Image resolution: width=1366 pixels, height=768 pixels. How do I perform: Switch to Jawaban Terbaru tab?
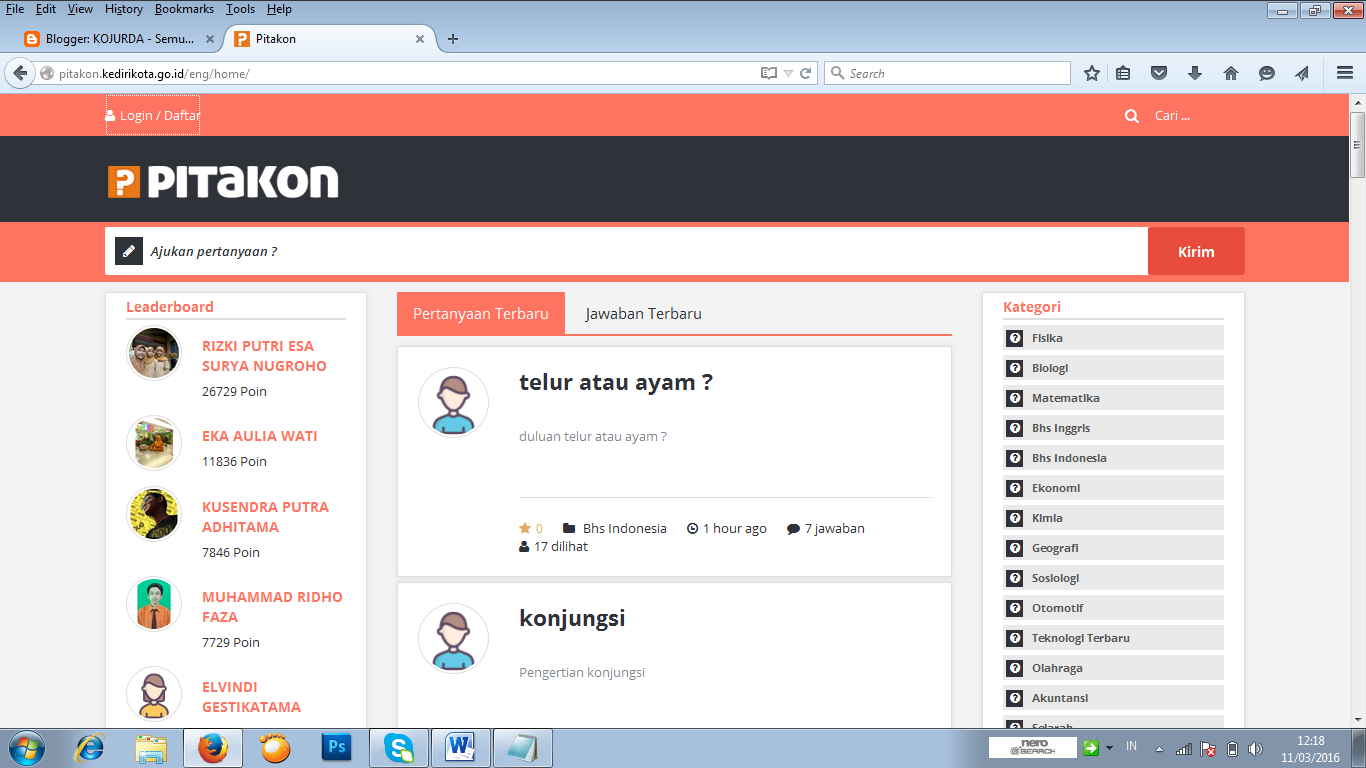644,313
